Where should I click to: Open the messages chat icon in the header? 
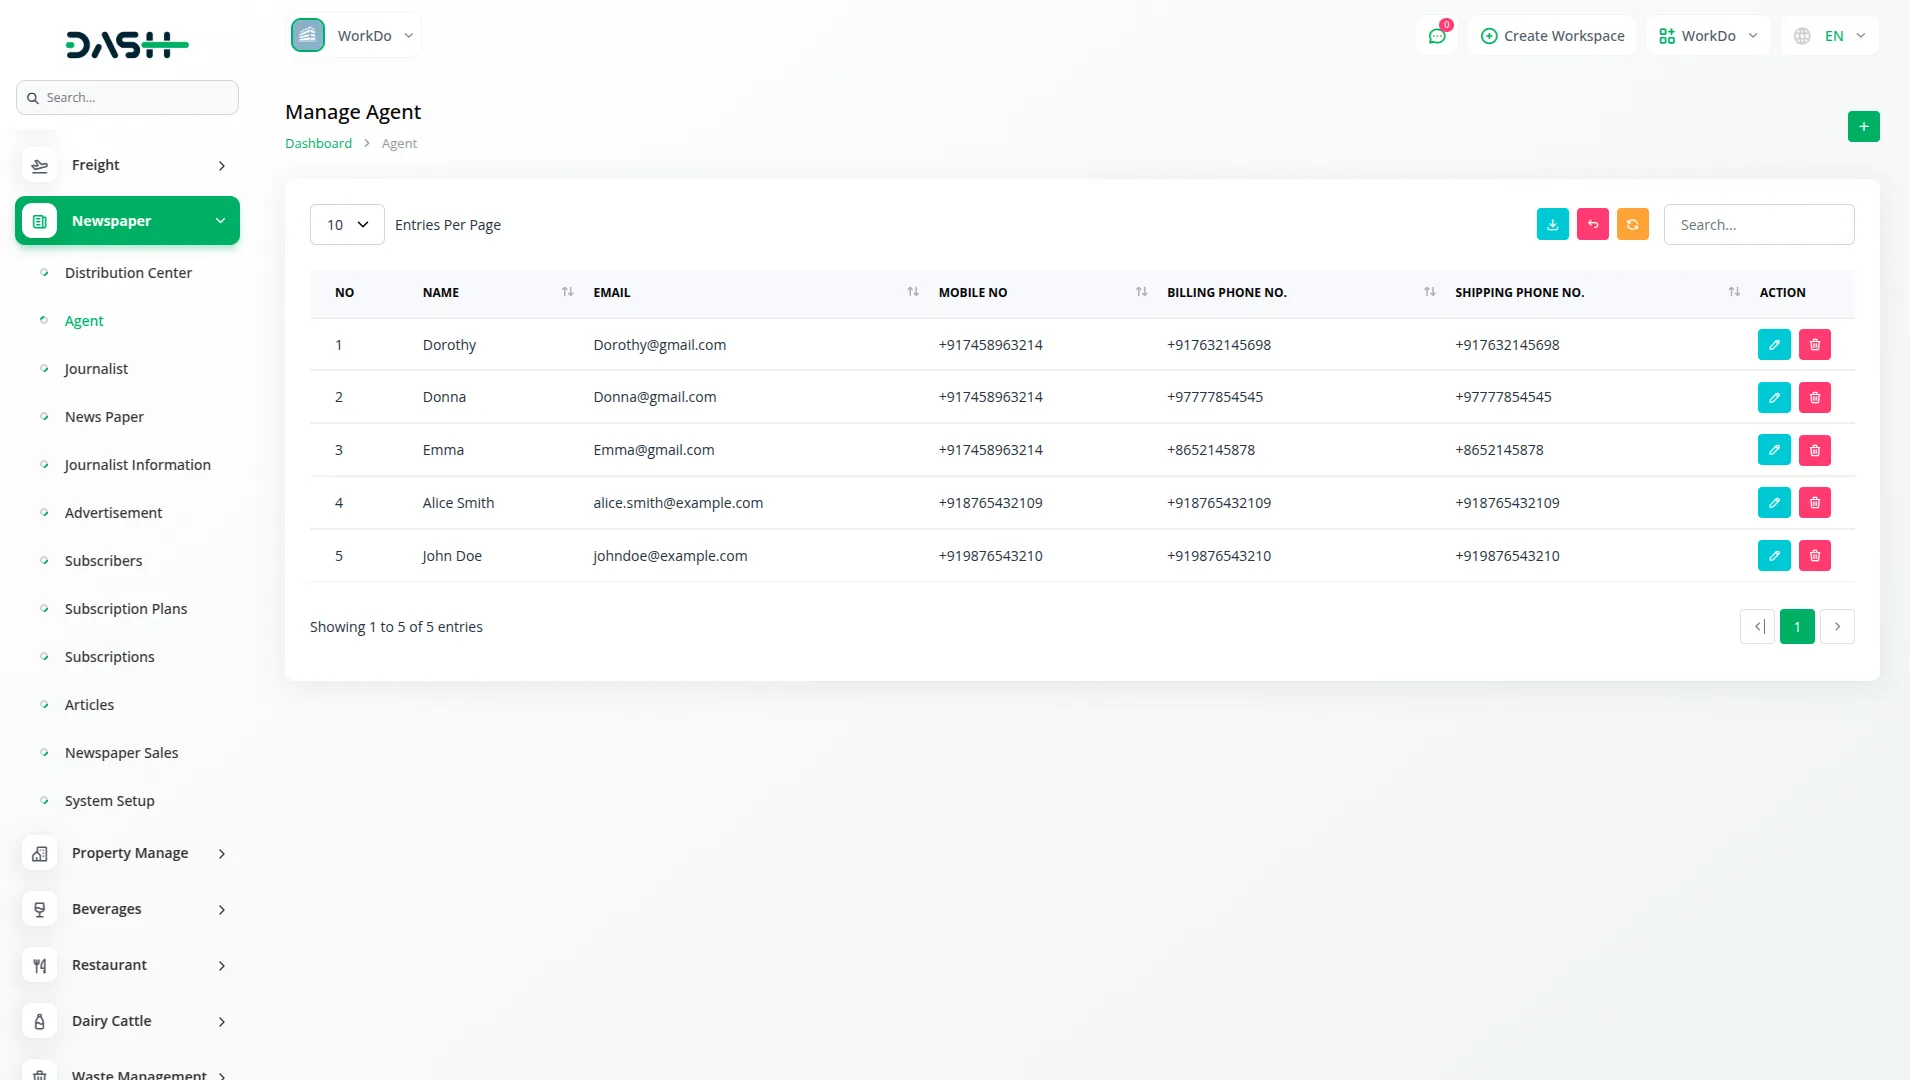coord(1437,35)
